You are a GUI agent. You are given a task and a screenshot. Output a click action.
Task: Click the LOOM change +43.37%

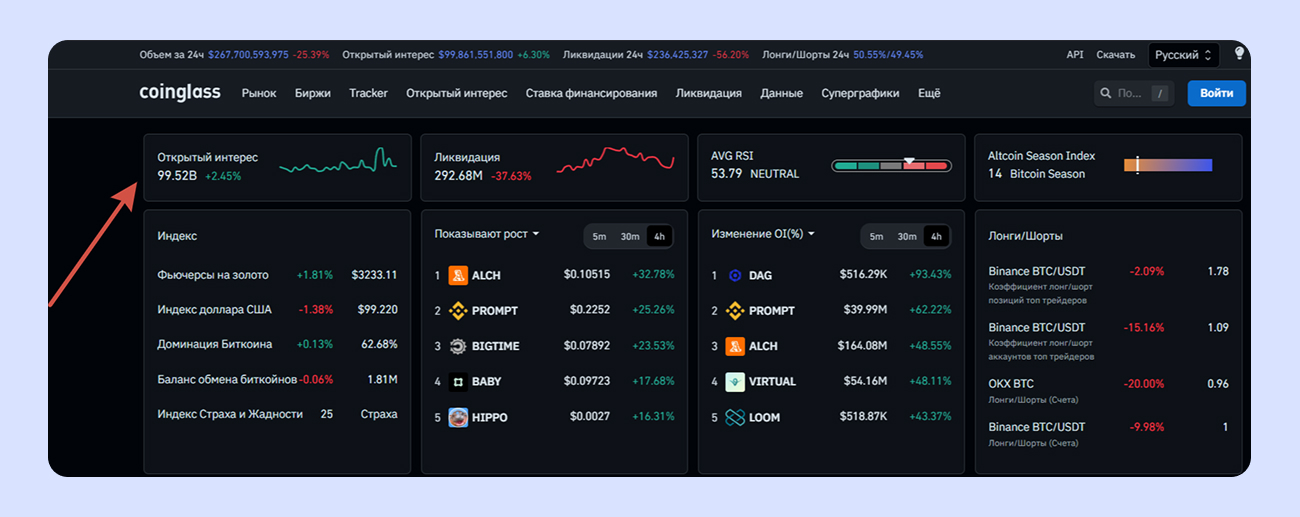tap(930, 417)
